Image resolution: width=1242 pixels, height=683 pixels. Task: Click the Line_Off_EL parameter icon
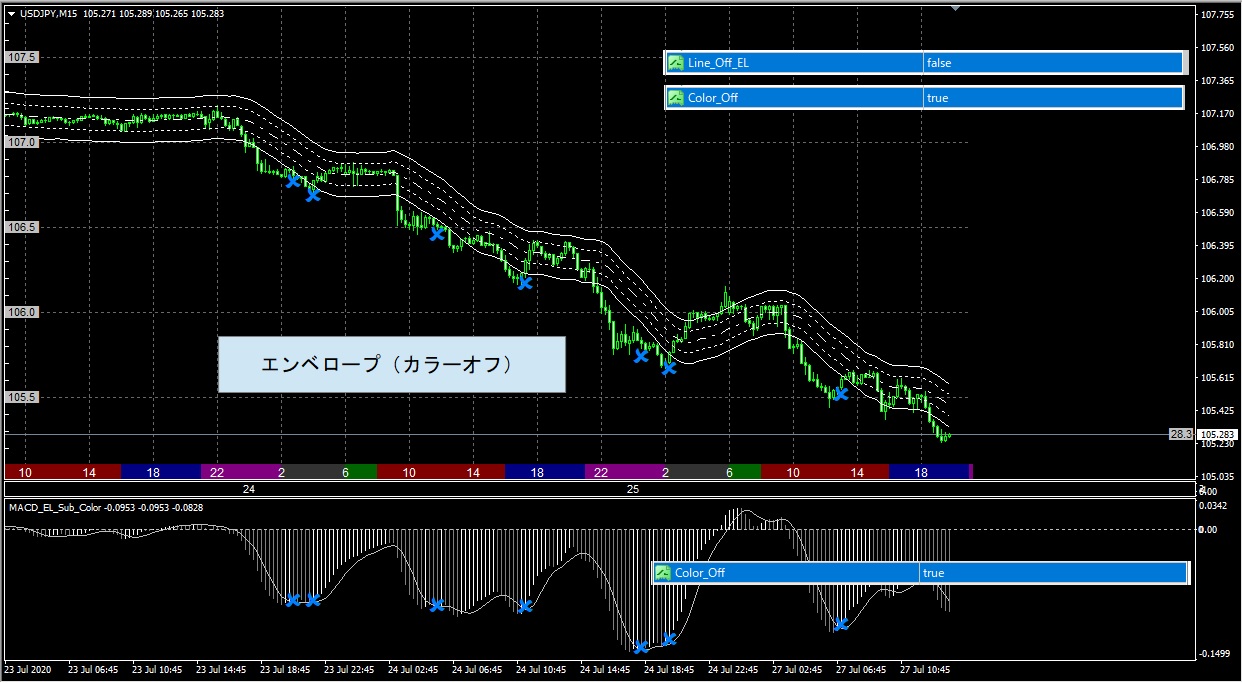click(x=676, y=63)
